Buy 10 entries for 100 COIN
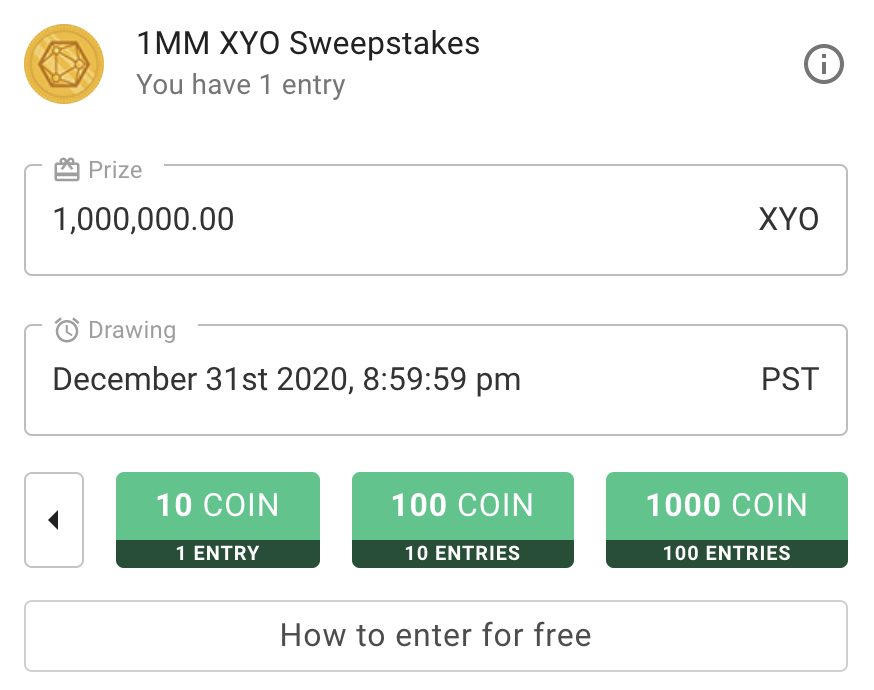Viewport: 874px width, 690px height. 463,520
